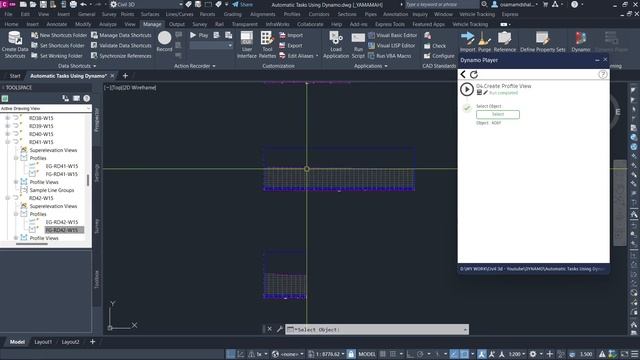Screen dimensions: 640x360
Task: Switch to the Layout1 tab
Action: click(x=43, y=342)
